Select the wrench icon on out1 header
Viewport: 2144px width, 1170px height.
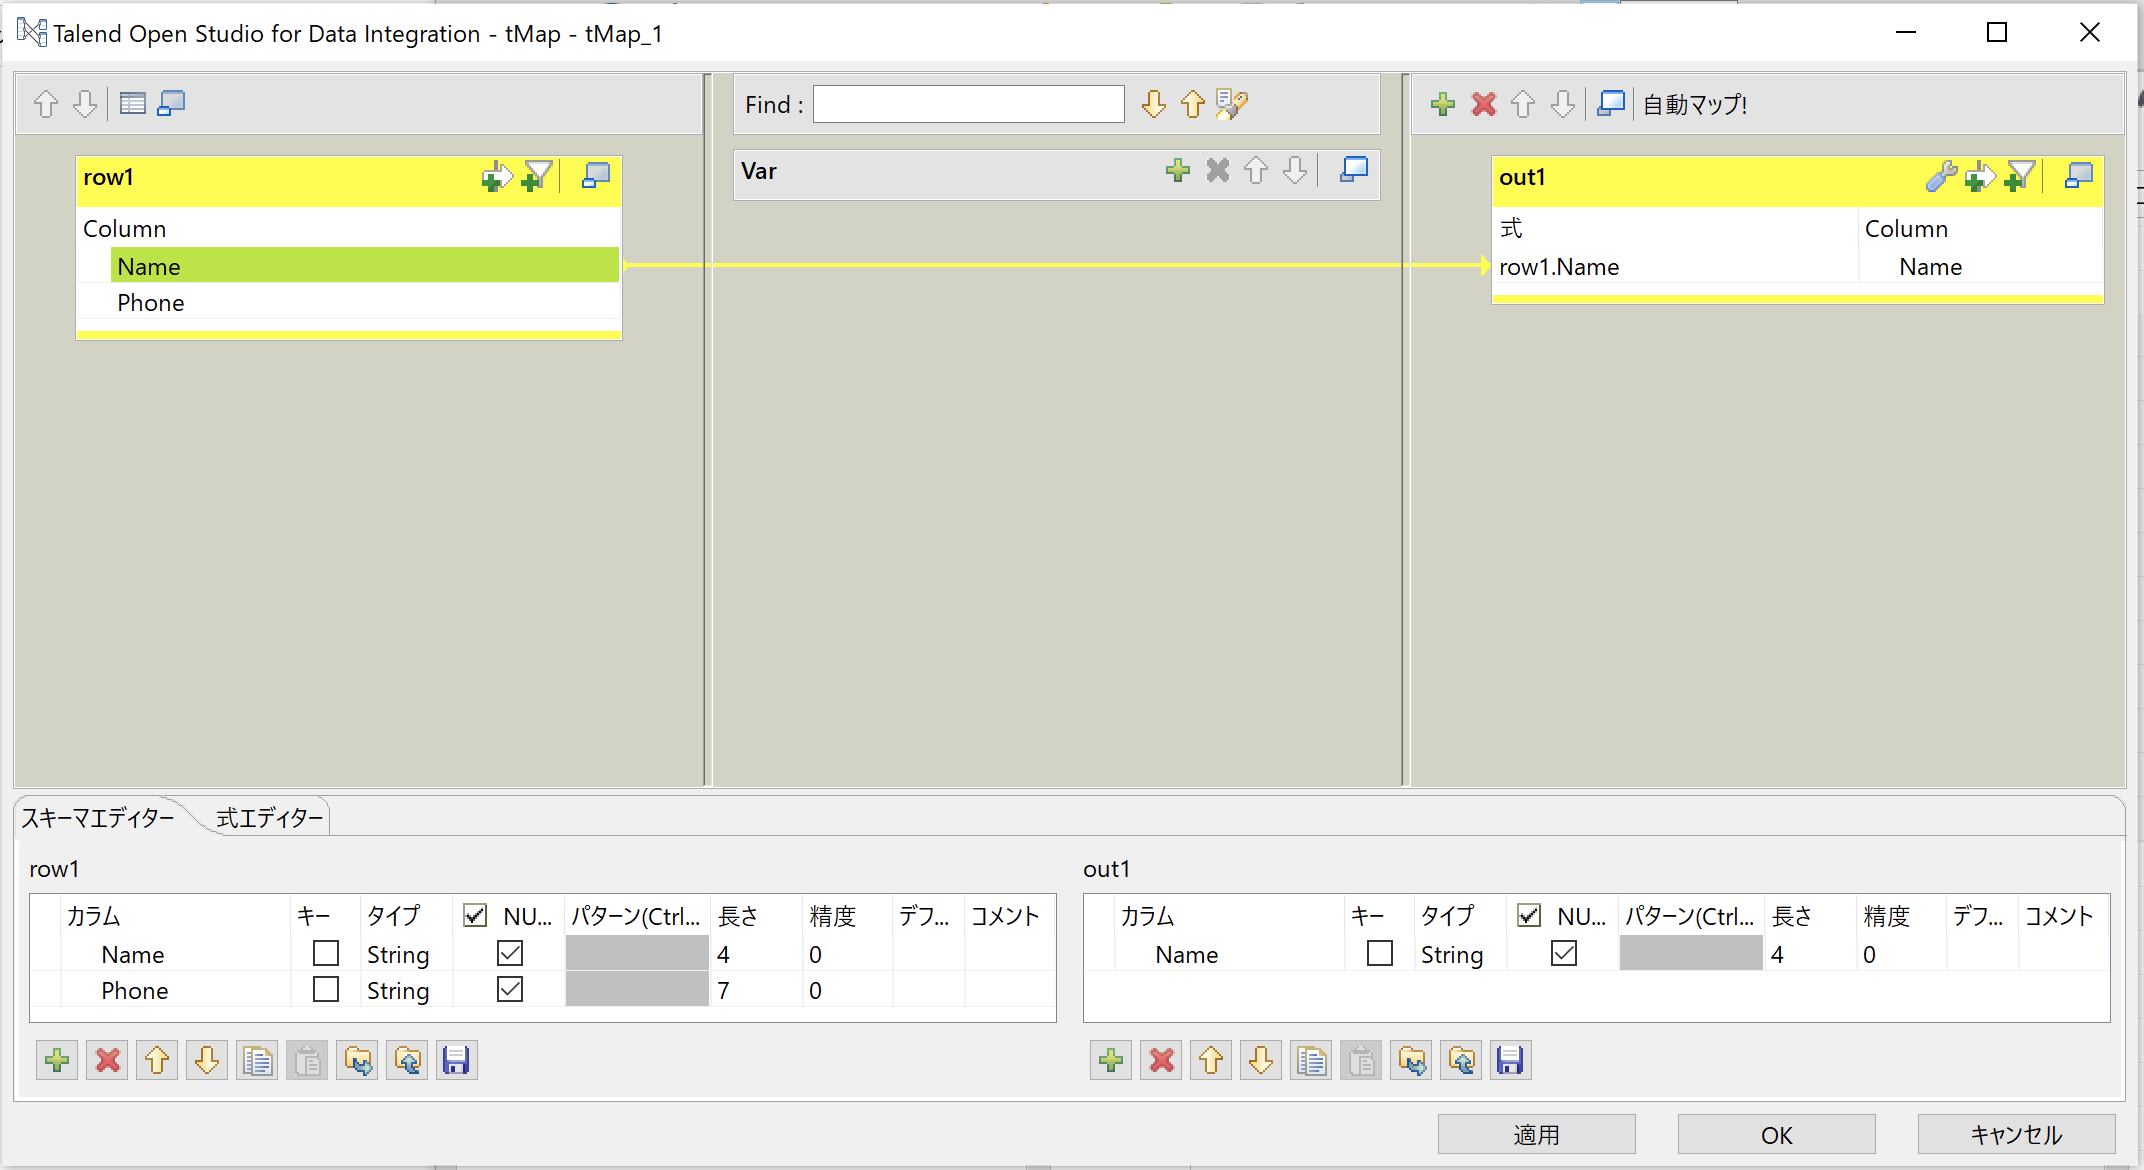click(x=1941, y=176)
